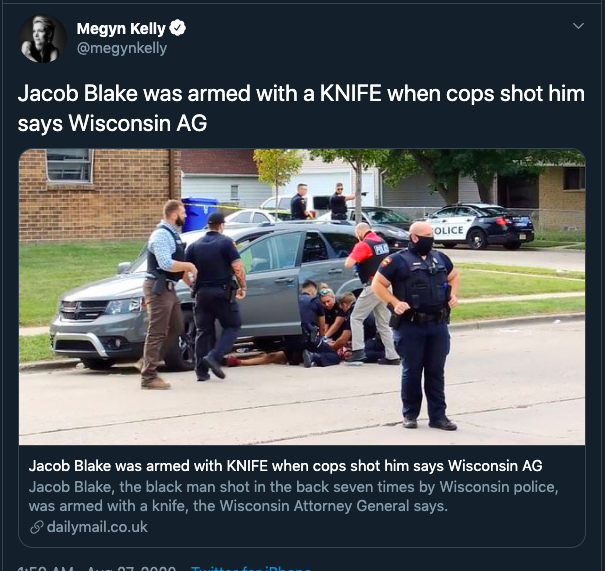Open the article card headline text
605x571 pixels.
coord(286,466)
